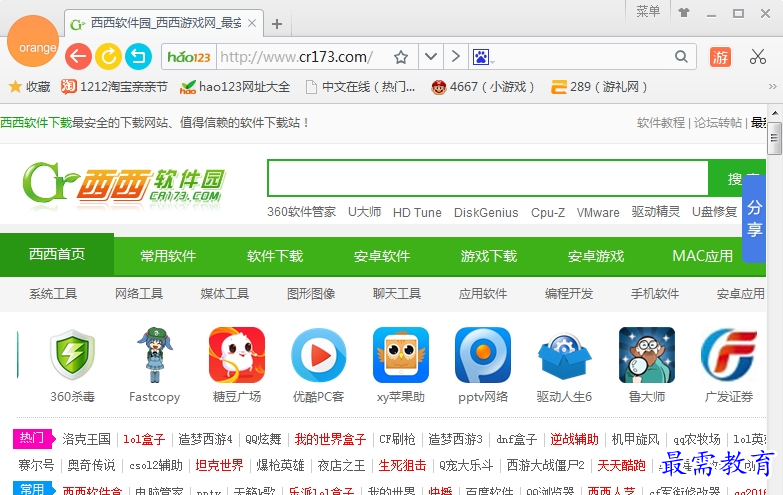
Task: Open 软件下载 navigation tab
Action: [x=275, y=256]
